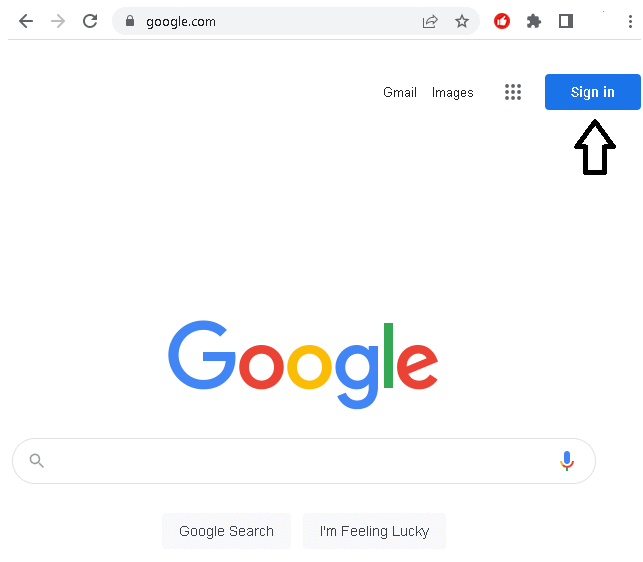Bookmark this tab with the star icon

(x=462, y=21)
